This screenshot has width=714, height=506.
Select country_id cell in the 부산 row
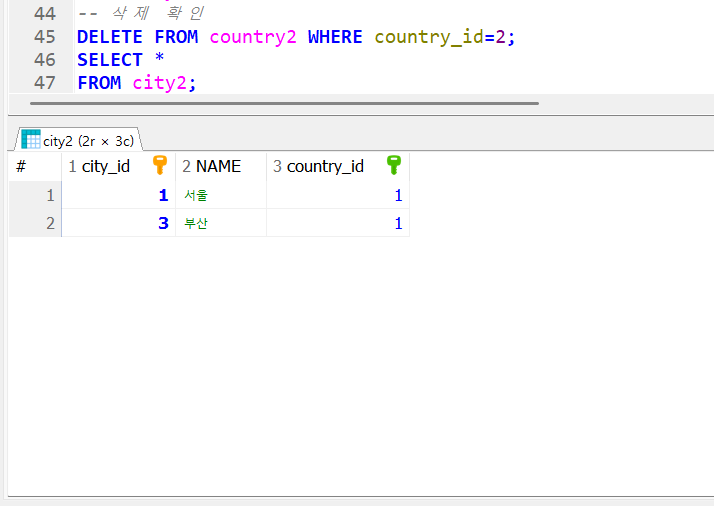pos(338,223)
